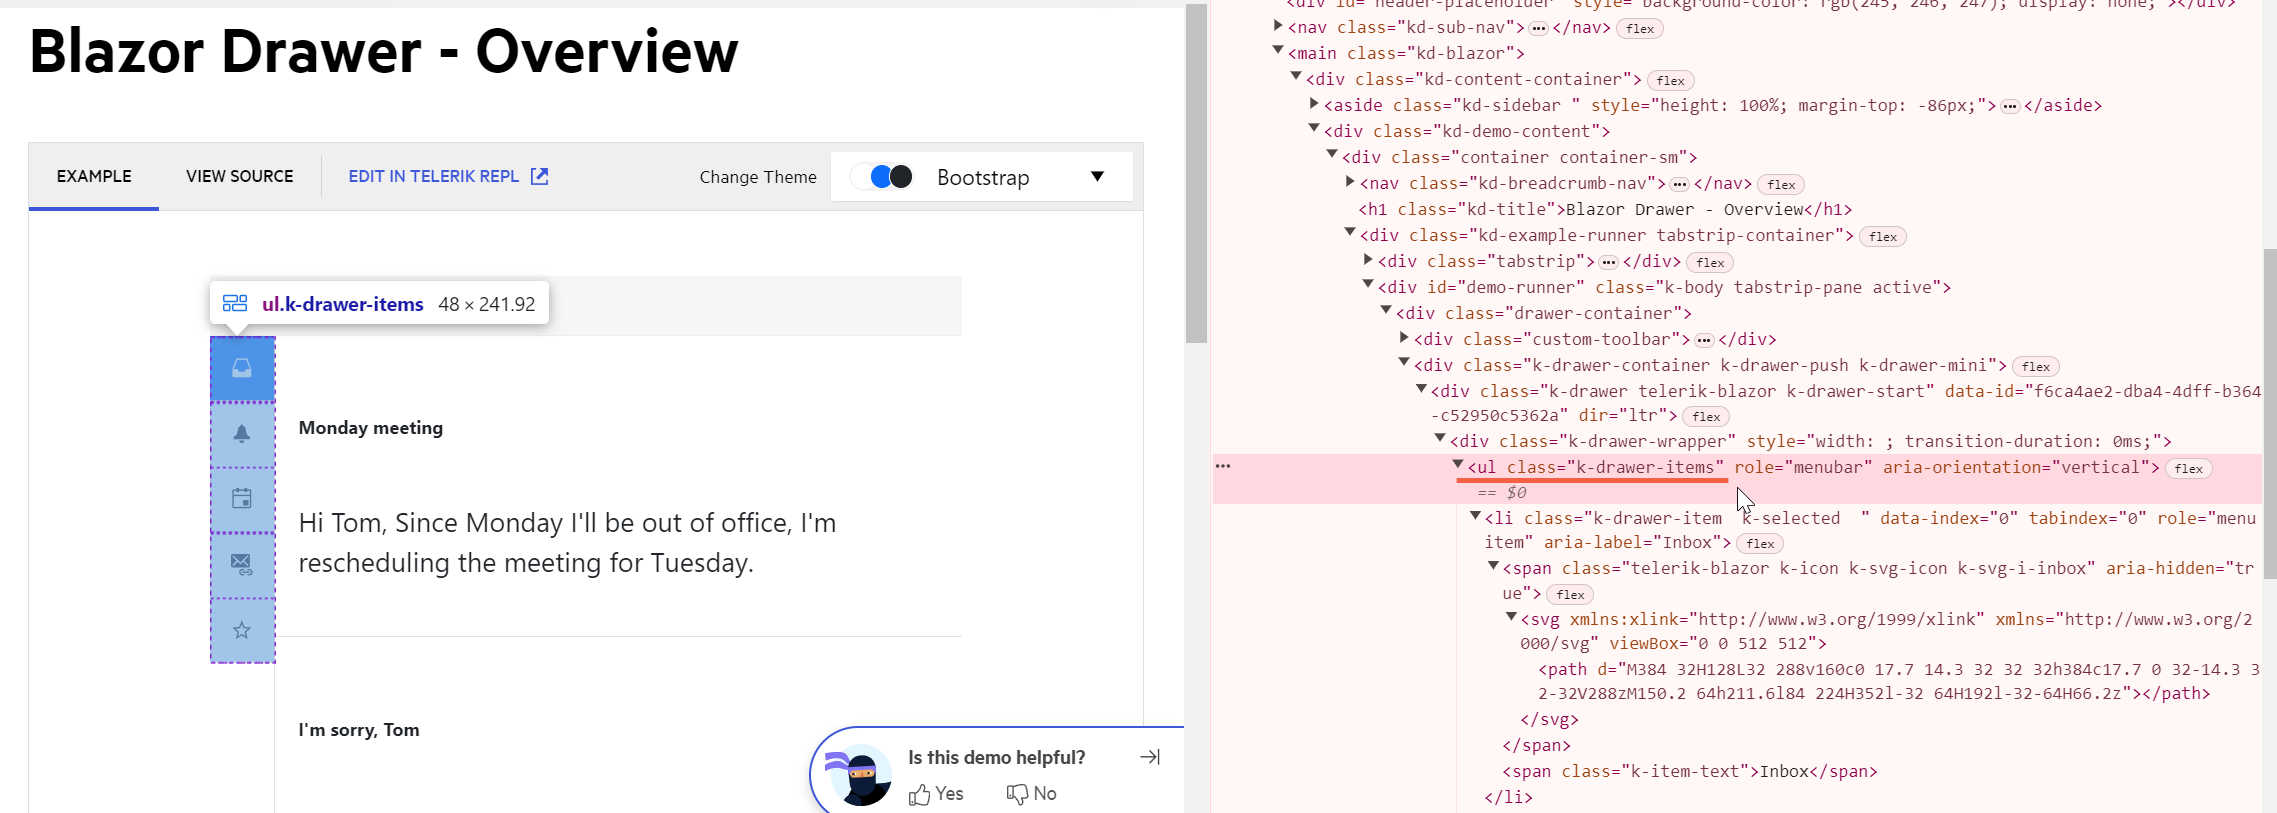Click the I'm sorry, Tom message title
This screenshot has width=2277, height=813.
[359, 730]
